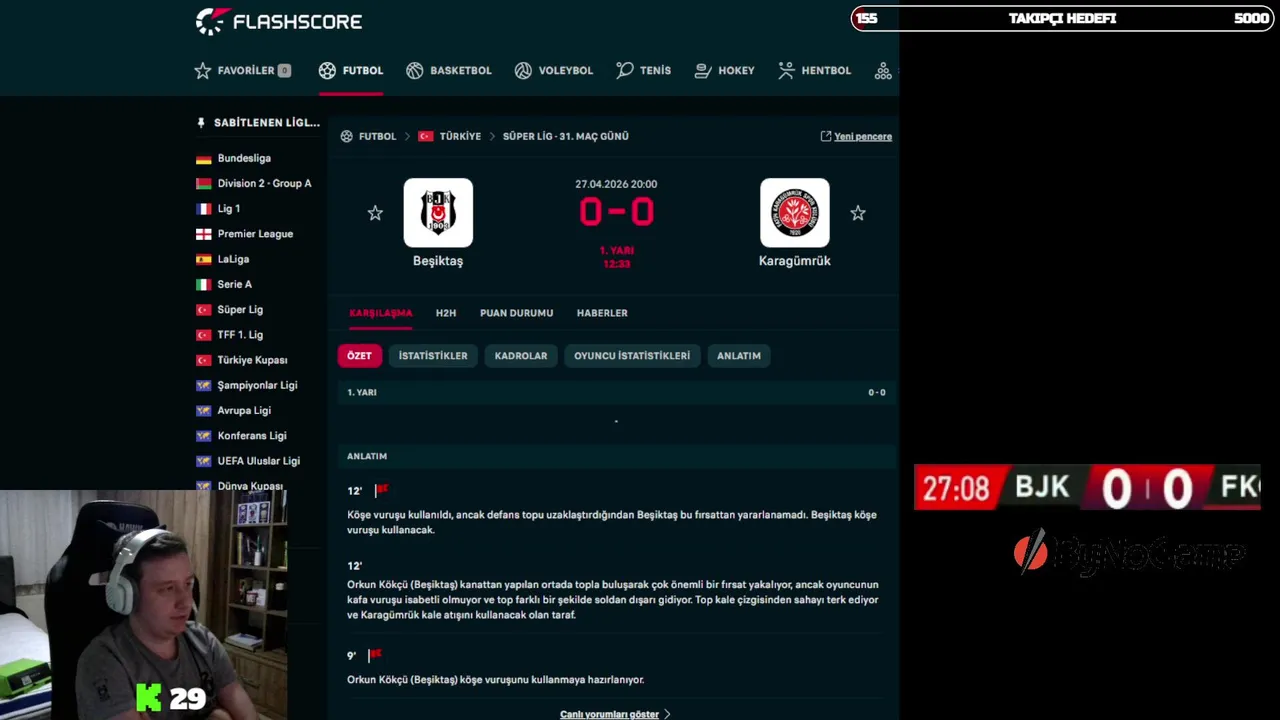Select the Kadrolar sub-tab

pyautogui.click(x=521, y=356)
